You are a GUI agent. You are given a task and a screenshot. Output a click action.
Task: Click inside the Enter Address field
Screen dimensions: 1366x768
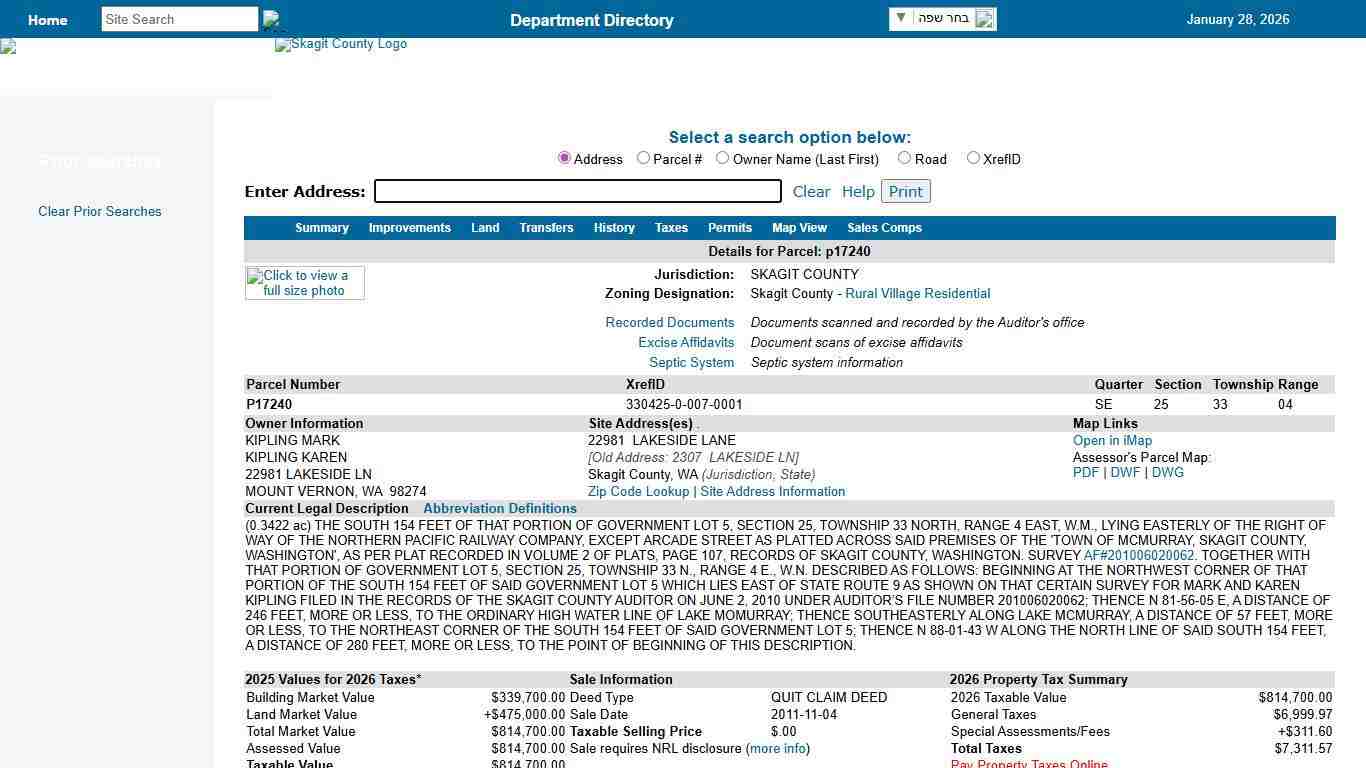(577, 191)
